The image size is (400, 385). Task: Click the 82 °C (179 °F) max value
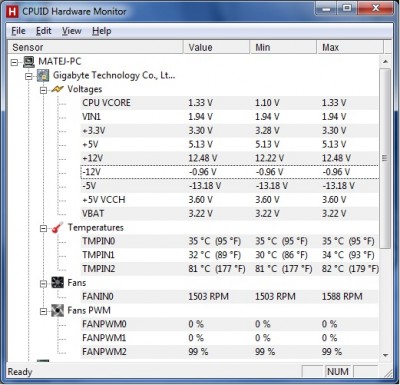point(350,269)
